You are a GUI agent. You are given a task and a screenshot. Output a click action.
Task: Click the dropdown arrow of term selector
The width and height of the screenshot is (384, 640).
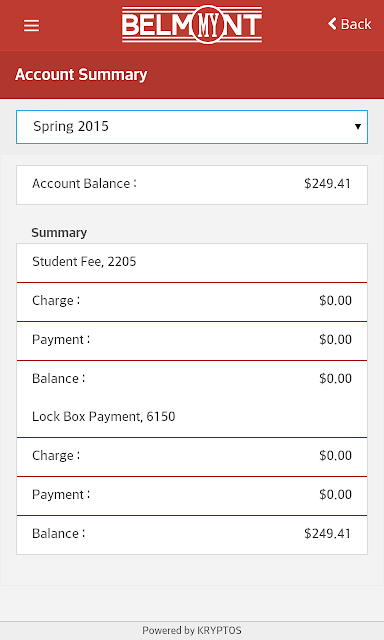coord(358,127)
